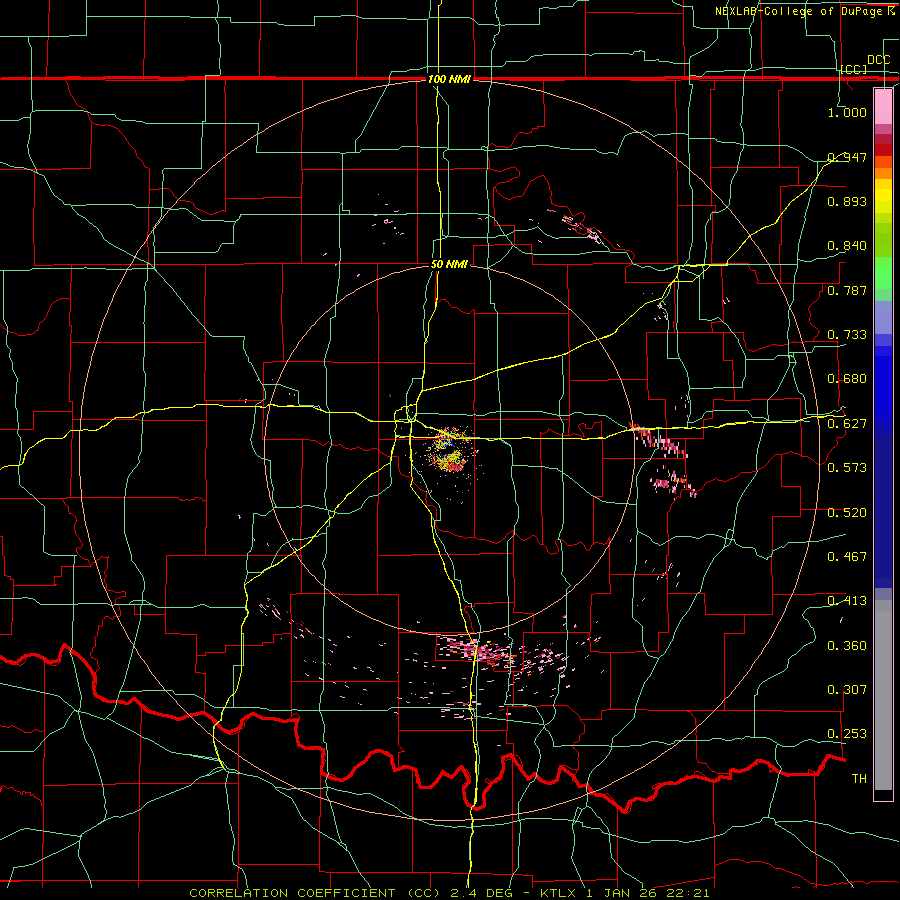Image resolution: width=900 pixels, height=900 pixels.
Task: Click the 0.413 scale value
Action: click(x=847, y=601)
